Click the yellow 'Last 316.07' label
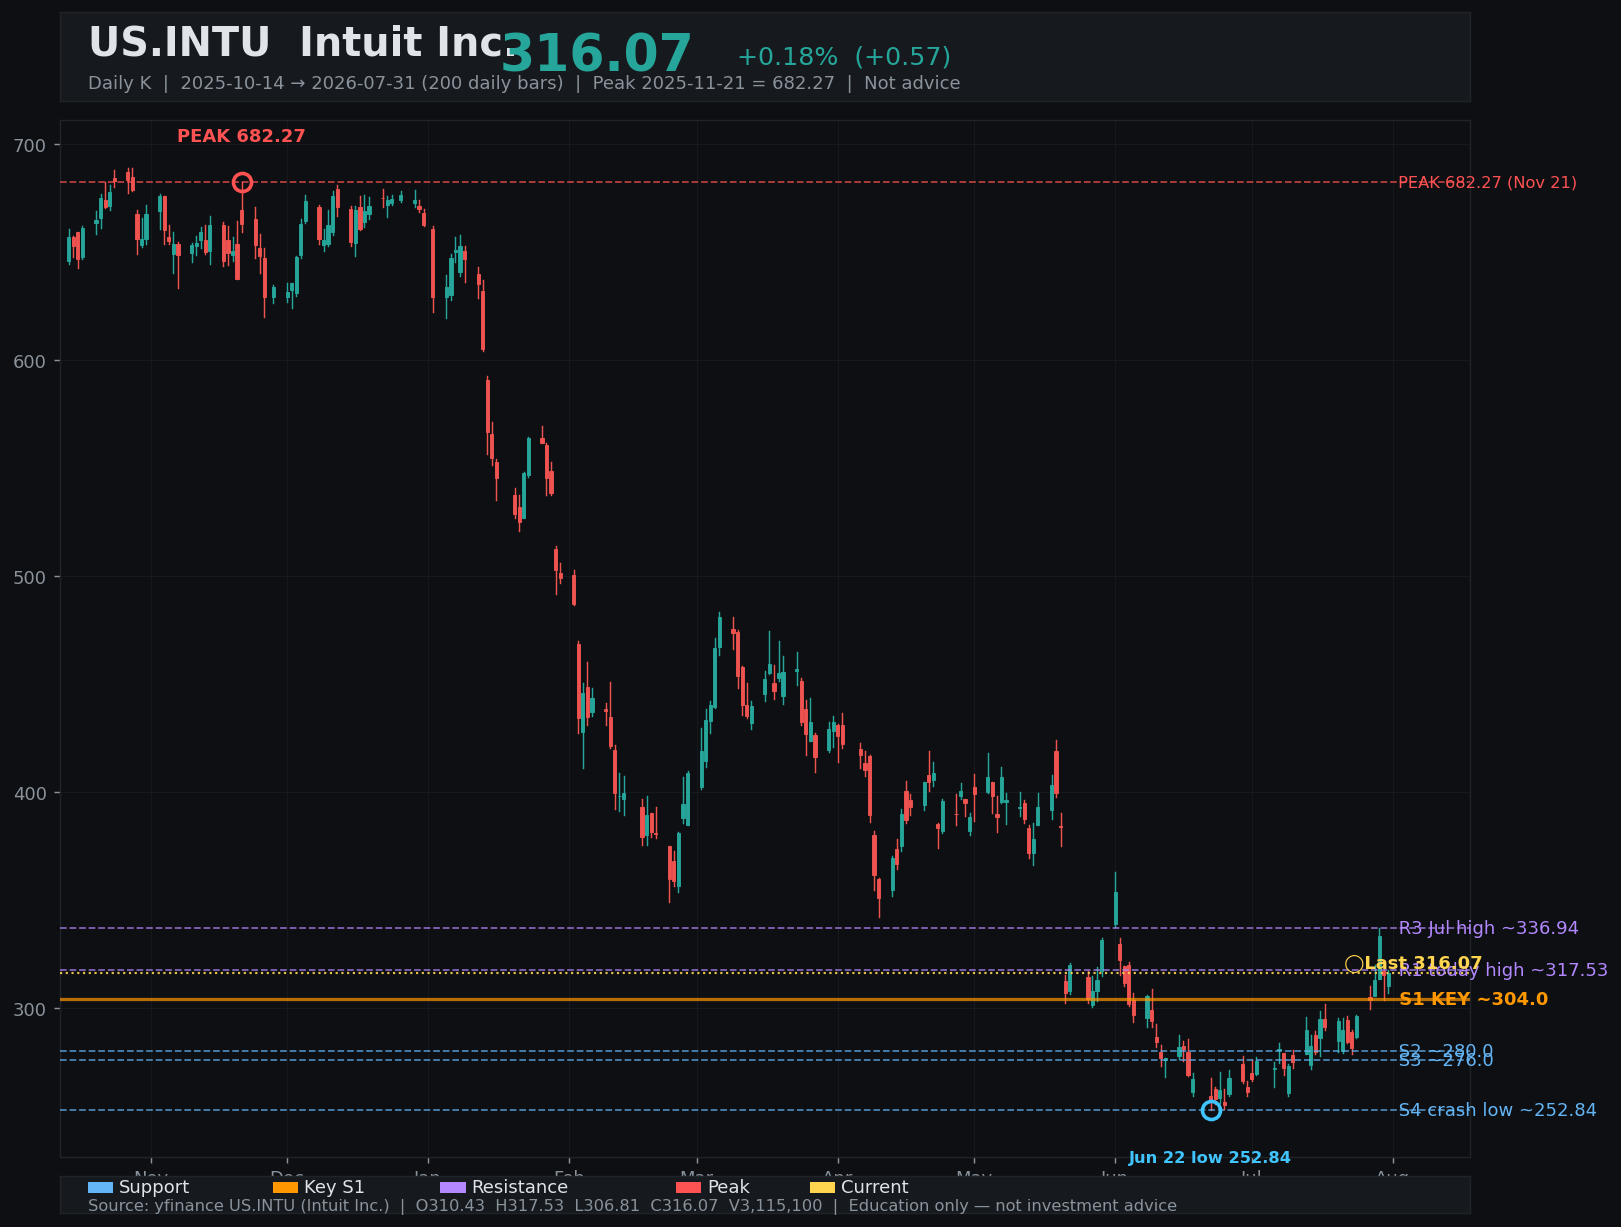Screen dimensions: 1621x1227 [x=1423, y=964]
